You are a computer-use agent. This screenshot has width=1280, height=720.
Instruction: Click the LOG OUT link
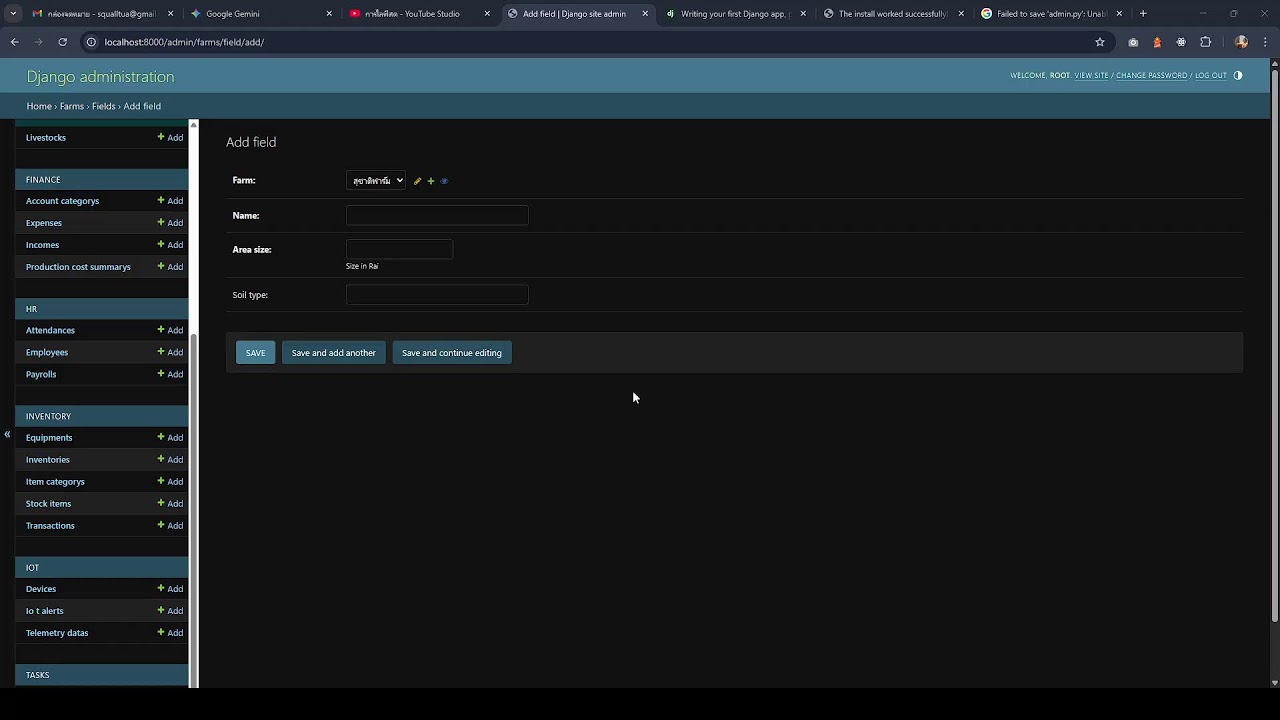(x=1210, y=75)
